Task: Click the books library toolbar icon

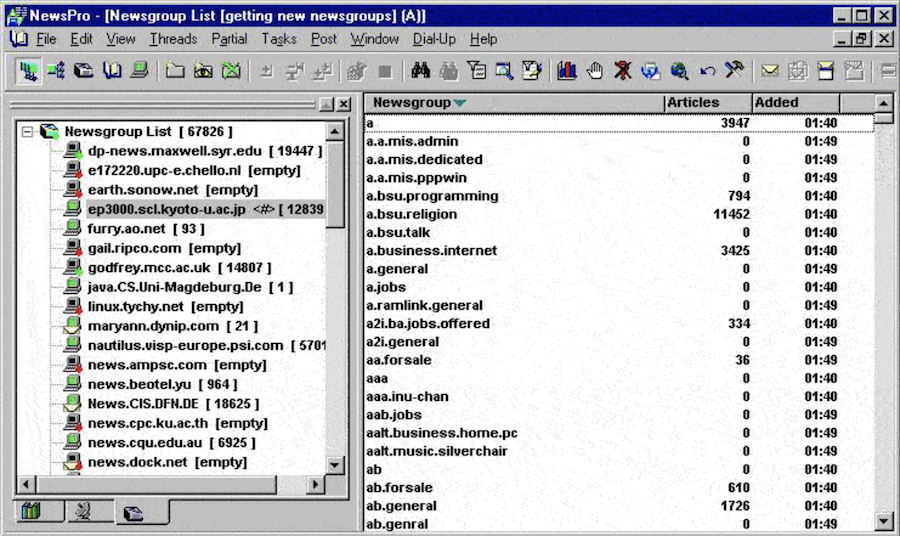Action: tap(567, 71)
